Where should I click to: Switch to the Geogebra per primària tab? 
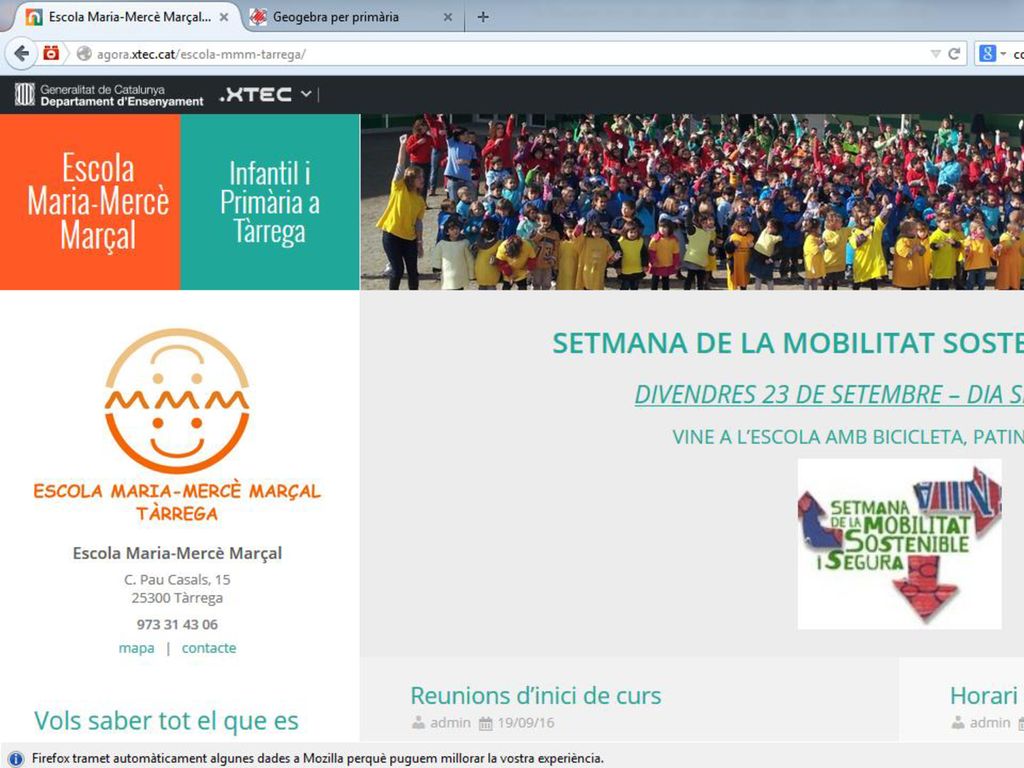[353, 17]
